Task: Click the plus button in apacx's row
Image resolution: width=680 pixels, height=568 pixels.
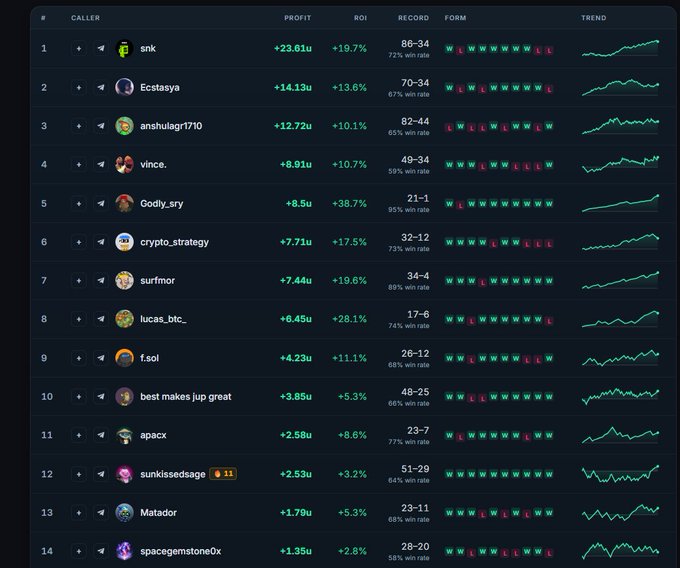Action: 78,435
